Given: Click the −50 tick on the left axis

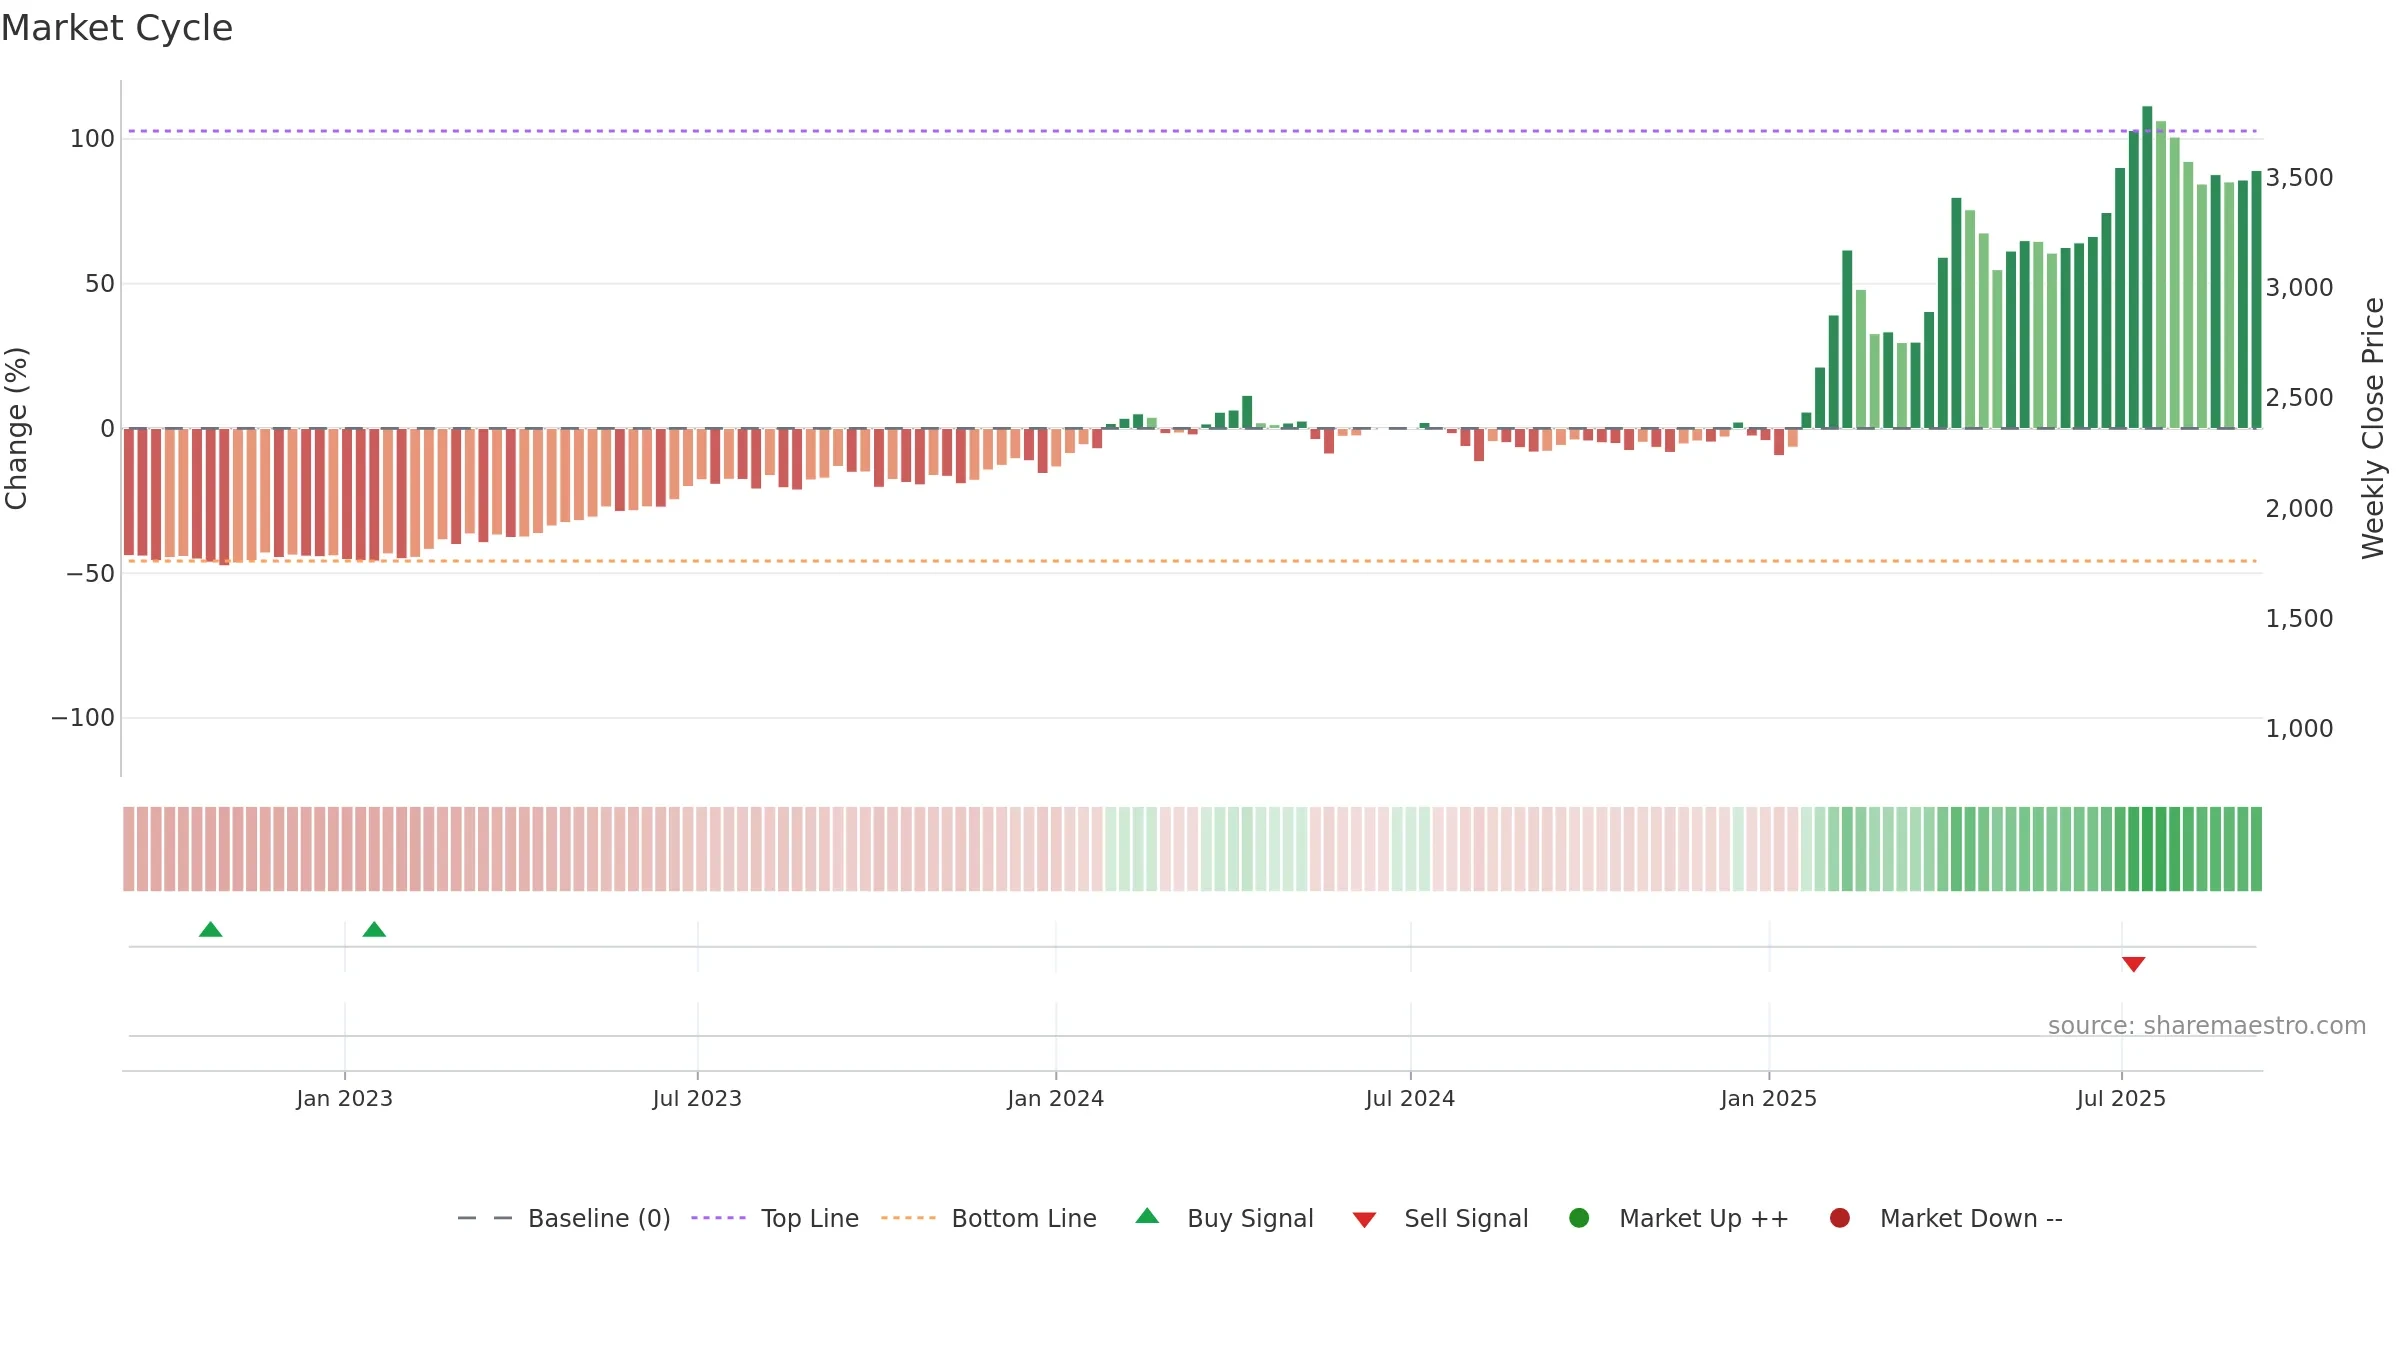Looking at the screenshot, I should [x=90, y=574].
